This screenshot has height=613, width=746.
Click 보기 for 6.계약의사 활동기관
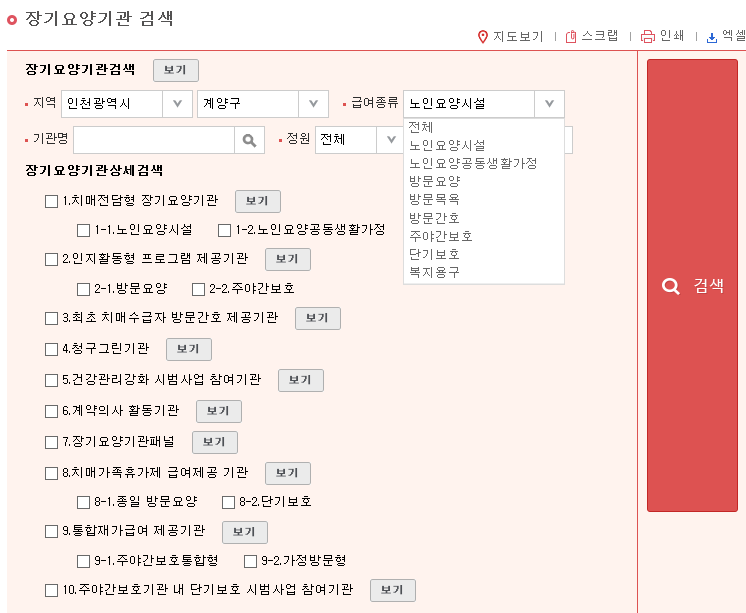click(219, 411)
